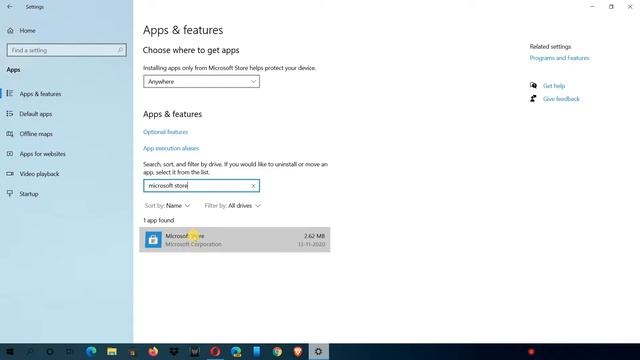Open Task View on the taskbar
This screenshot has width=640, height=360.
pyautogui.click(x=70, y=351)
